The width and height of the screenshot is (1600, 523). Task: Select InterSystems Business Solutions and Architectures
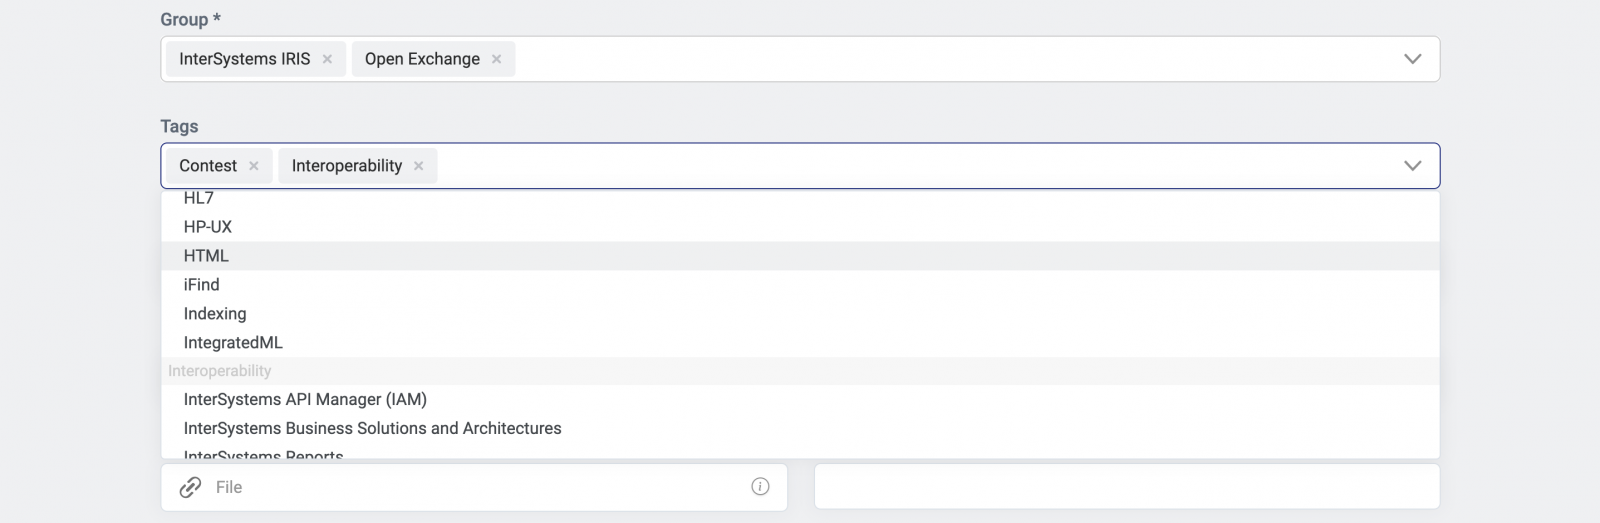click(x=372, y=429)
